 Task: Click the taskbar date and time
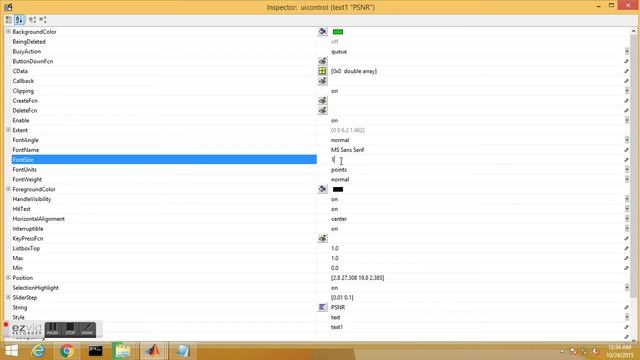click(619, 351)
